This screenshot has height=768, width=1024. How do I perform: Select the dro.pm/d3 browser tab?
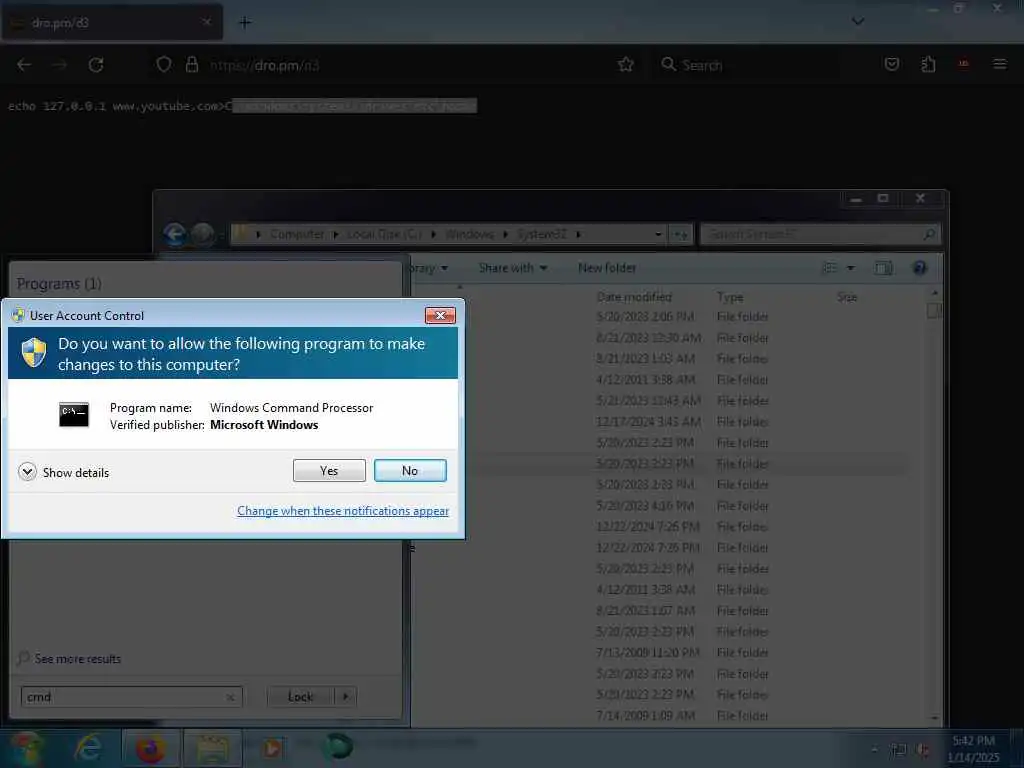[111, 23]
